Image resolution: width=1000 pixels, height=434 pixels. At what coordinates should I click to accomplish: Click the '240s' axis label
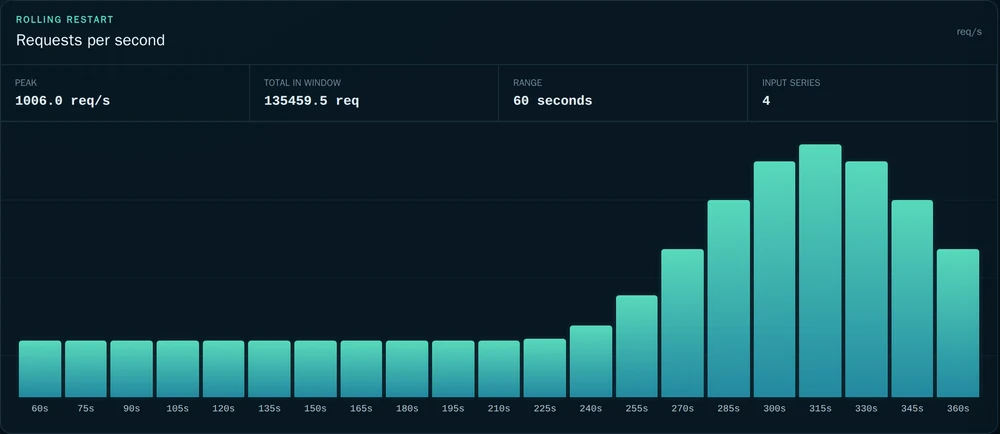pyautogui.click(x=591, y=409)
